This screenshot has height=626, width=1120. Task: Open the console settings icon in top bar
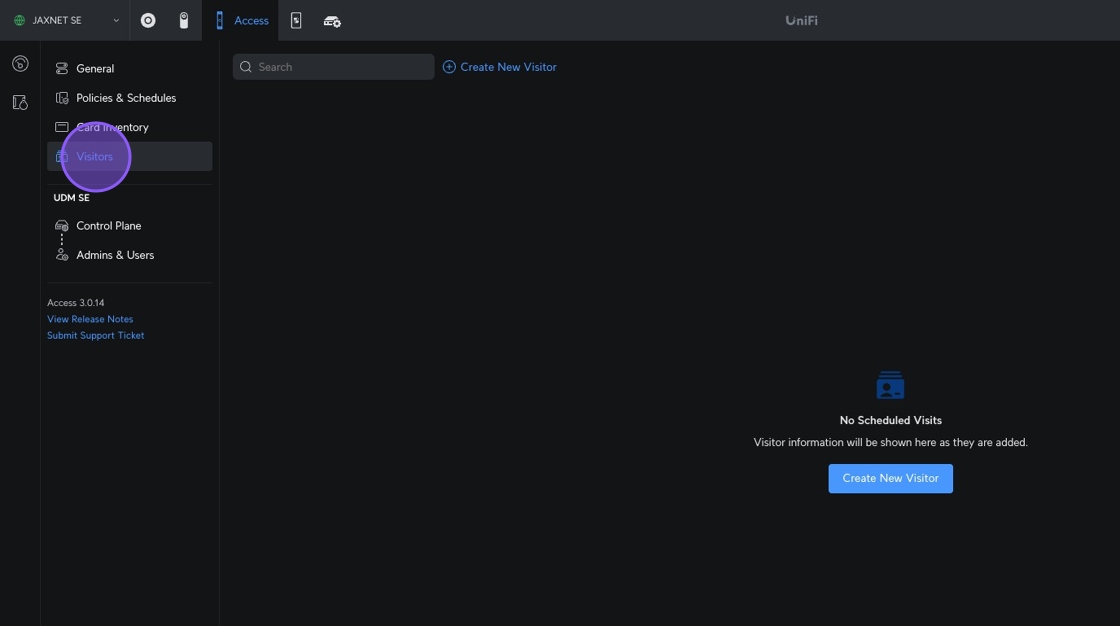click(x=332, y=21)
